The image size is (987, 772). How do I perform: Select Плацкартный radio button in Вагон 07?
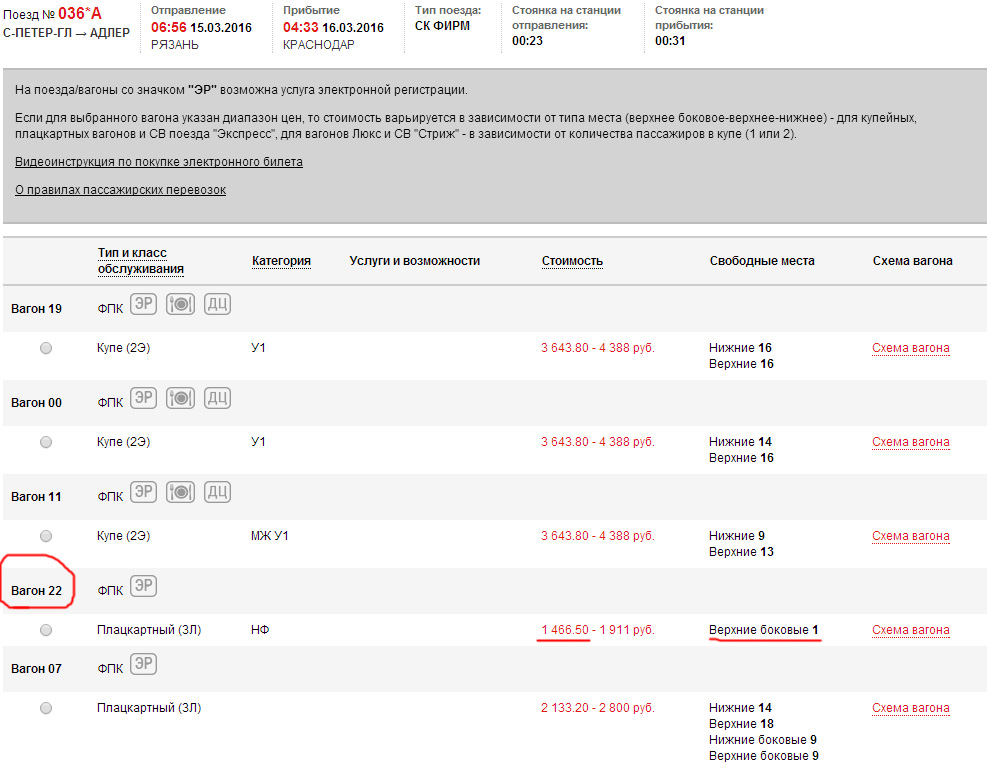[x=46, y=708]
